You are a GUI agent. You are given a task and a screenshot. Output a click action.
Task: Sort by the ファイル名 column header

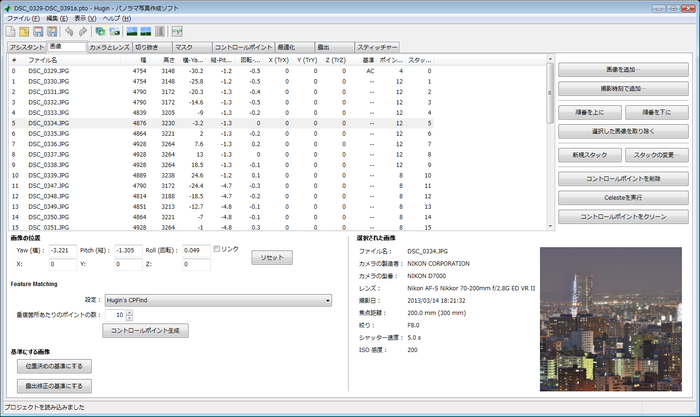click(74, 60)
